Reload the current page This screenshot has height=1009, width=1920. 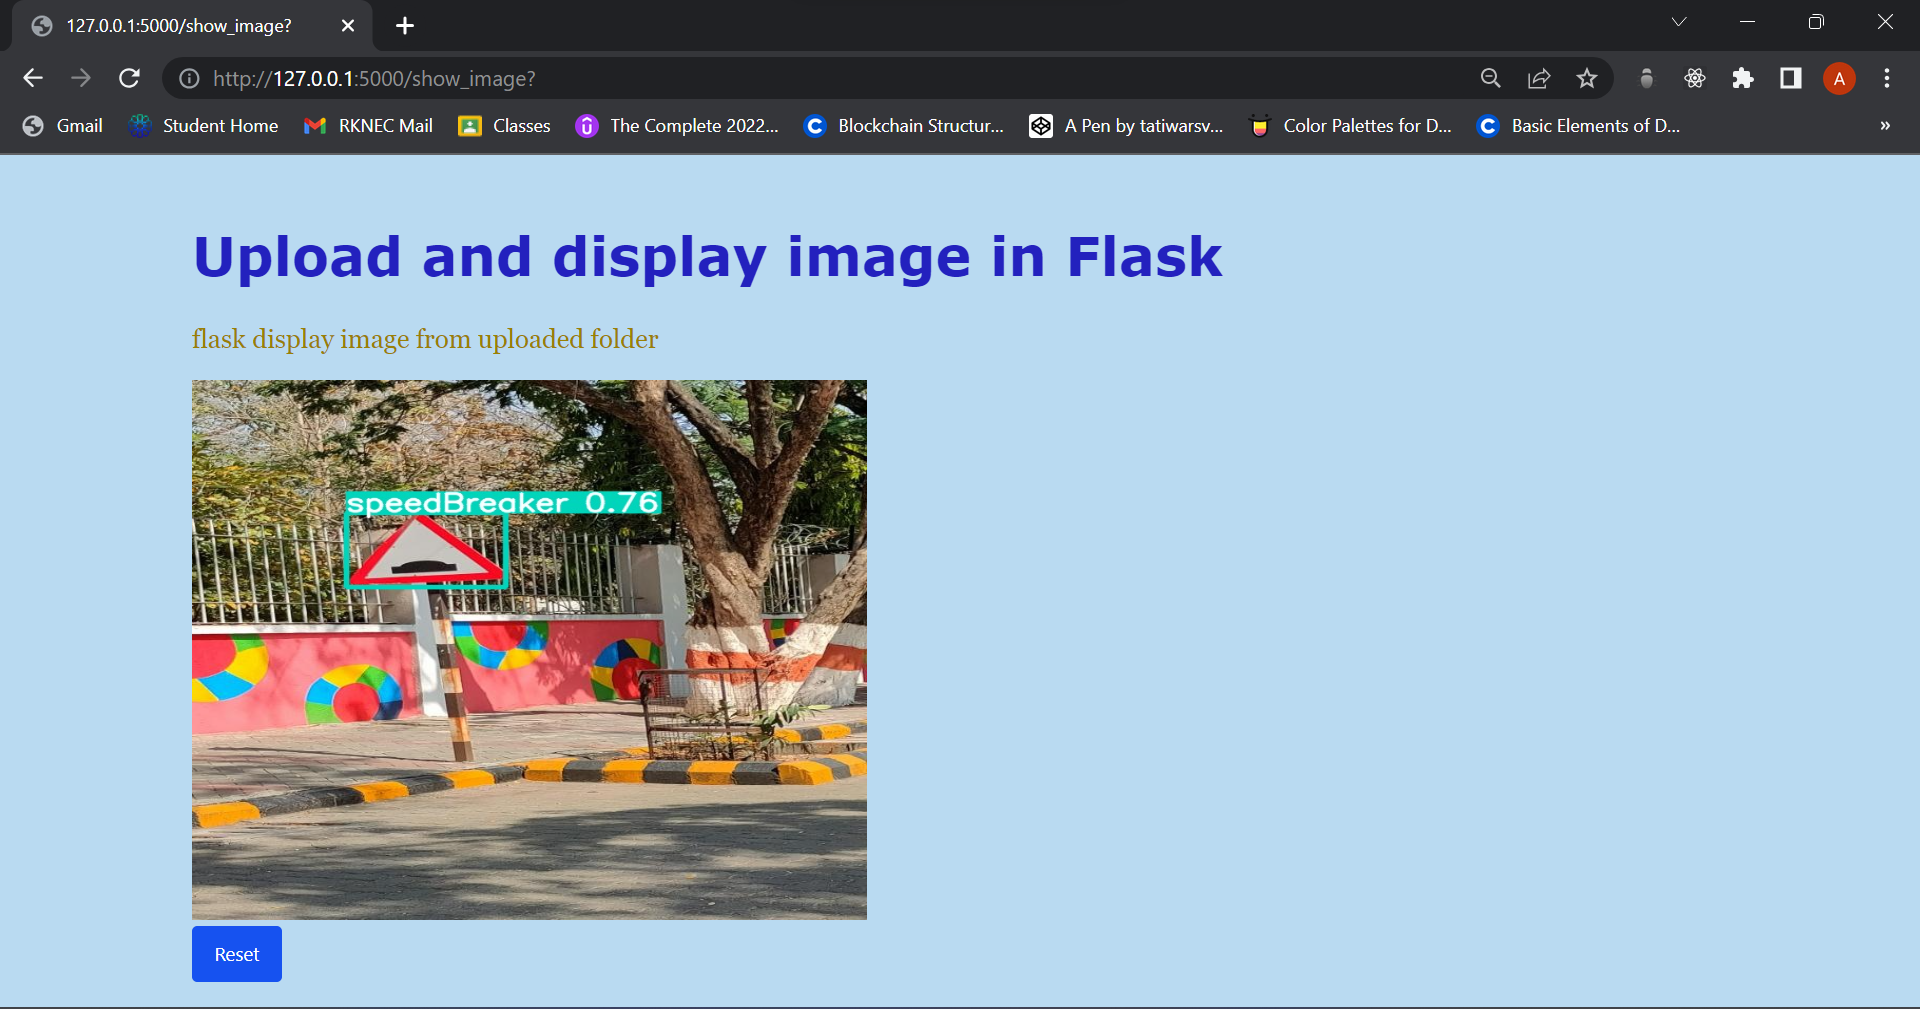pyautogui.click(x=129, y=78)
